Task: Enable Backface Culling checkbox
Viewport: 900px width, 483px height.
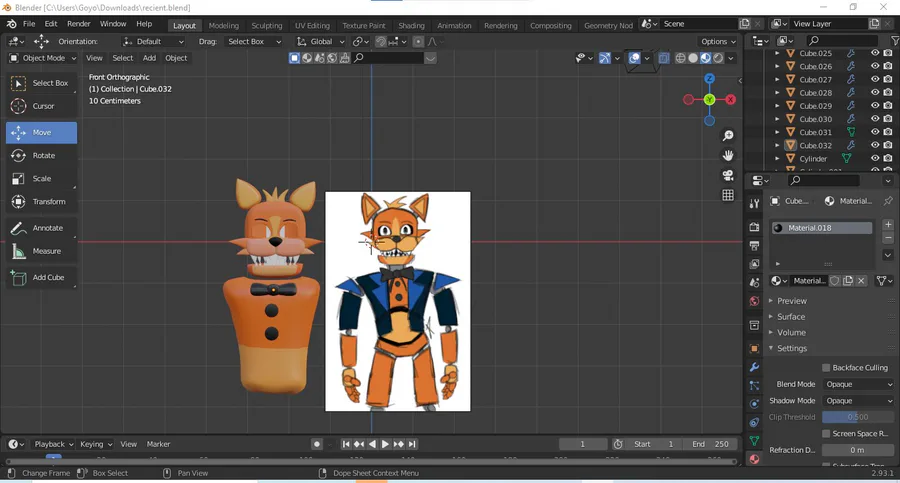Action: click(827, 368)
